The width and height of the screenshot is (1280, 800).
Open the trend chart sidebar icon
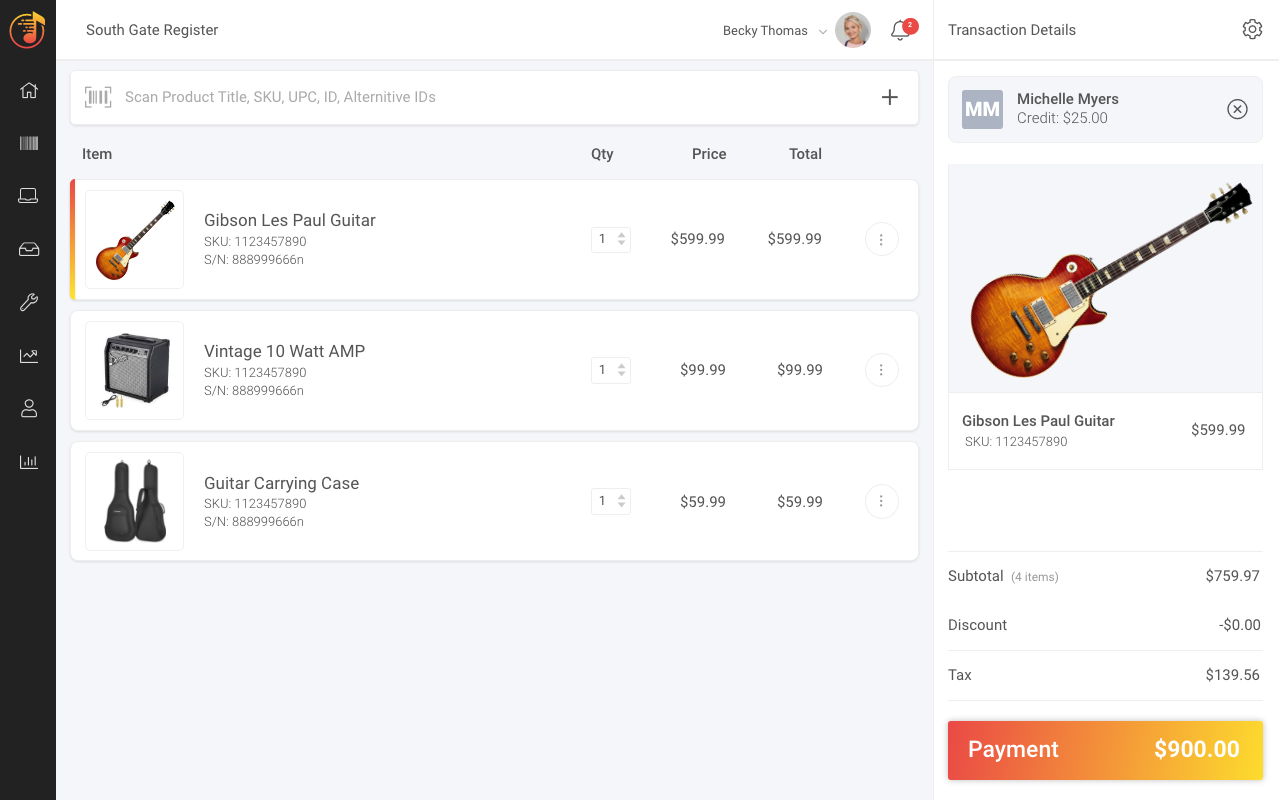(x=29, y=355)
